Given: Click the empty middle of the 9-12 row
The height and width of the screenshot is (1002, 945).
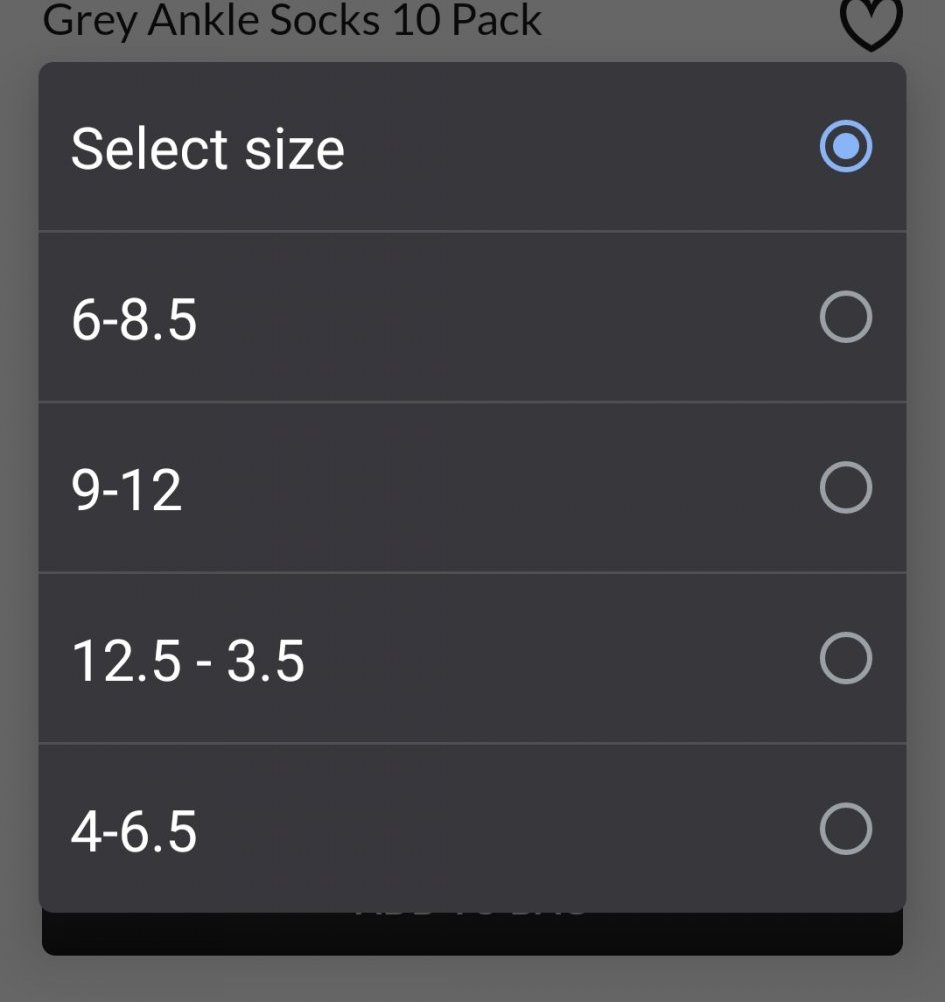Looking at the screenshot, I should (500, 488).
